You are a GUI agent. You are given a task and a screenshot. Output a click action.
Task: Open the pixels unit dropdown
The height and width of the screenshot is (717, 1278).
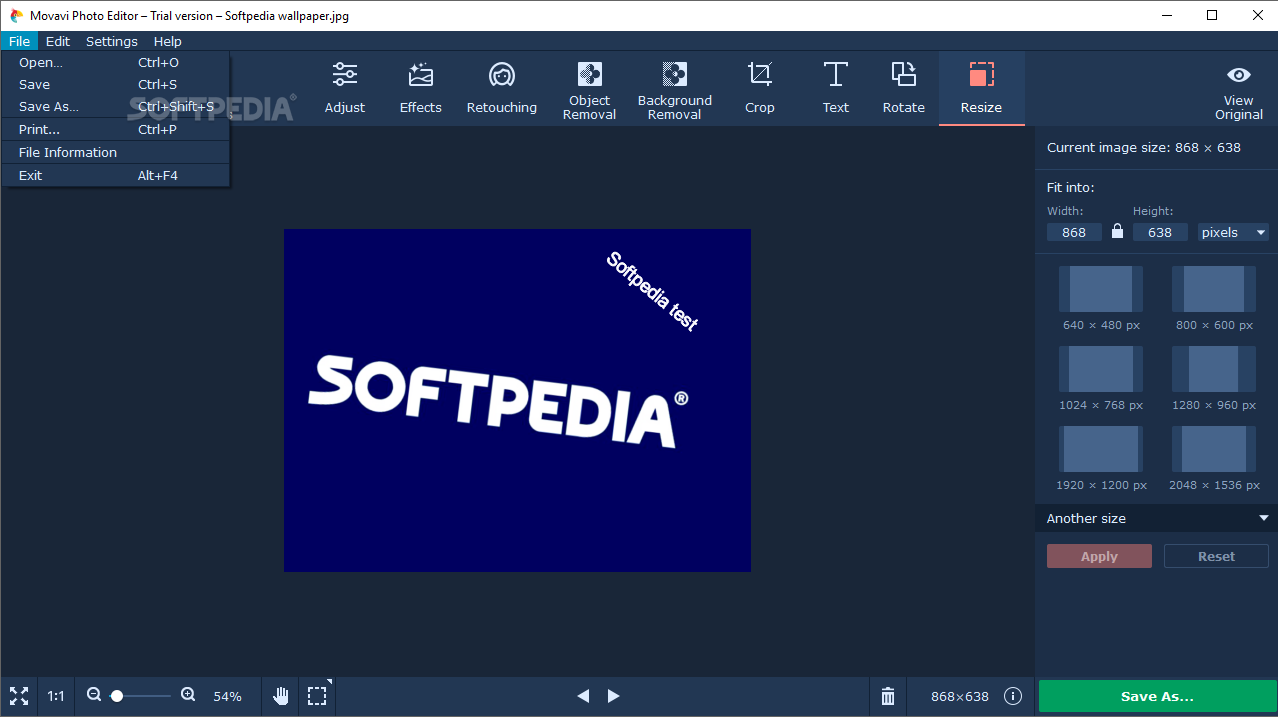tap(1234, 232)
